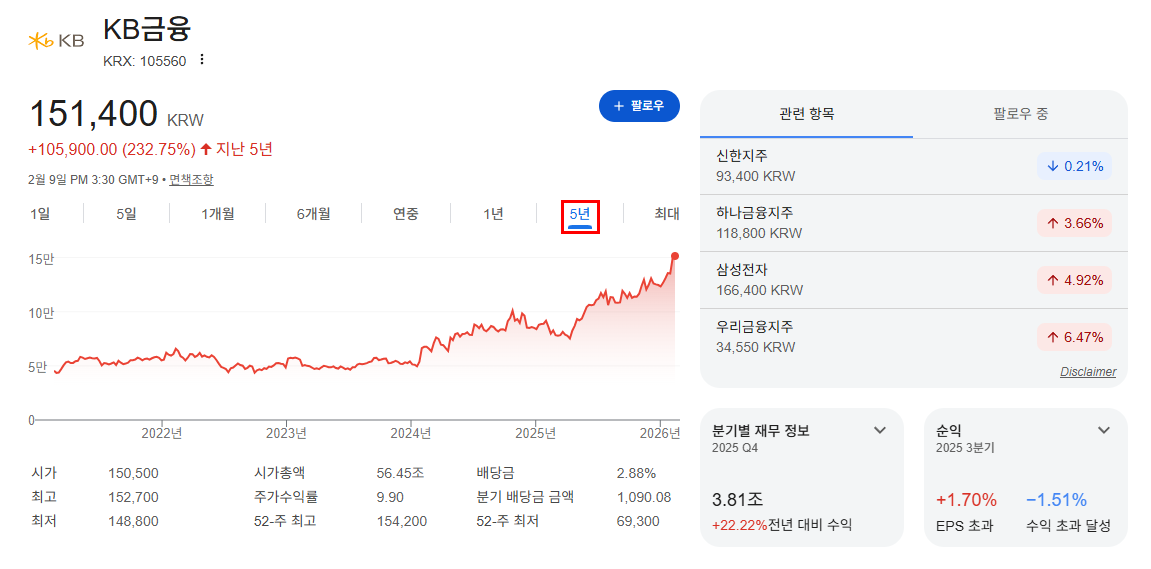Click the 0.21% down change badge
The width and height of the screenshot is (1151, 569).
1074,167
